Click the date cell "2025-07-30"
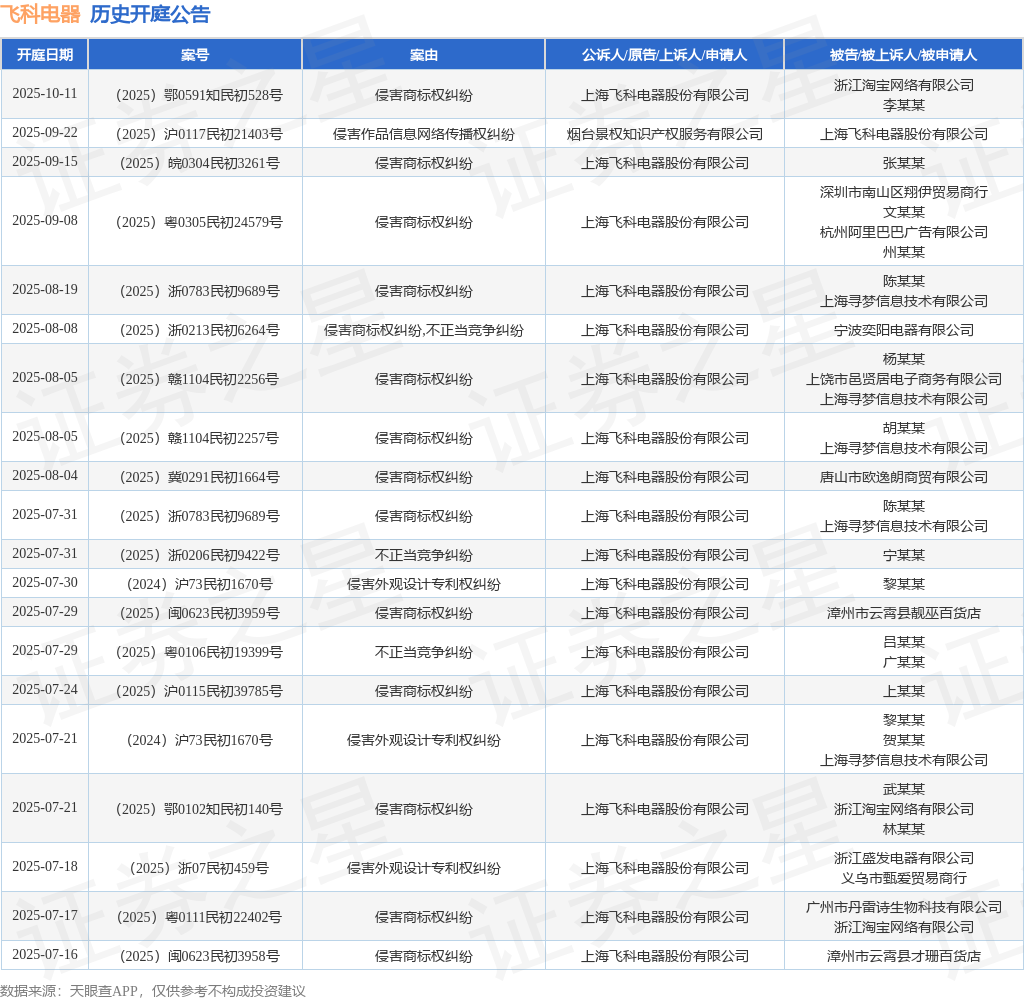 point(44,583)
